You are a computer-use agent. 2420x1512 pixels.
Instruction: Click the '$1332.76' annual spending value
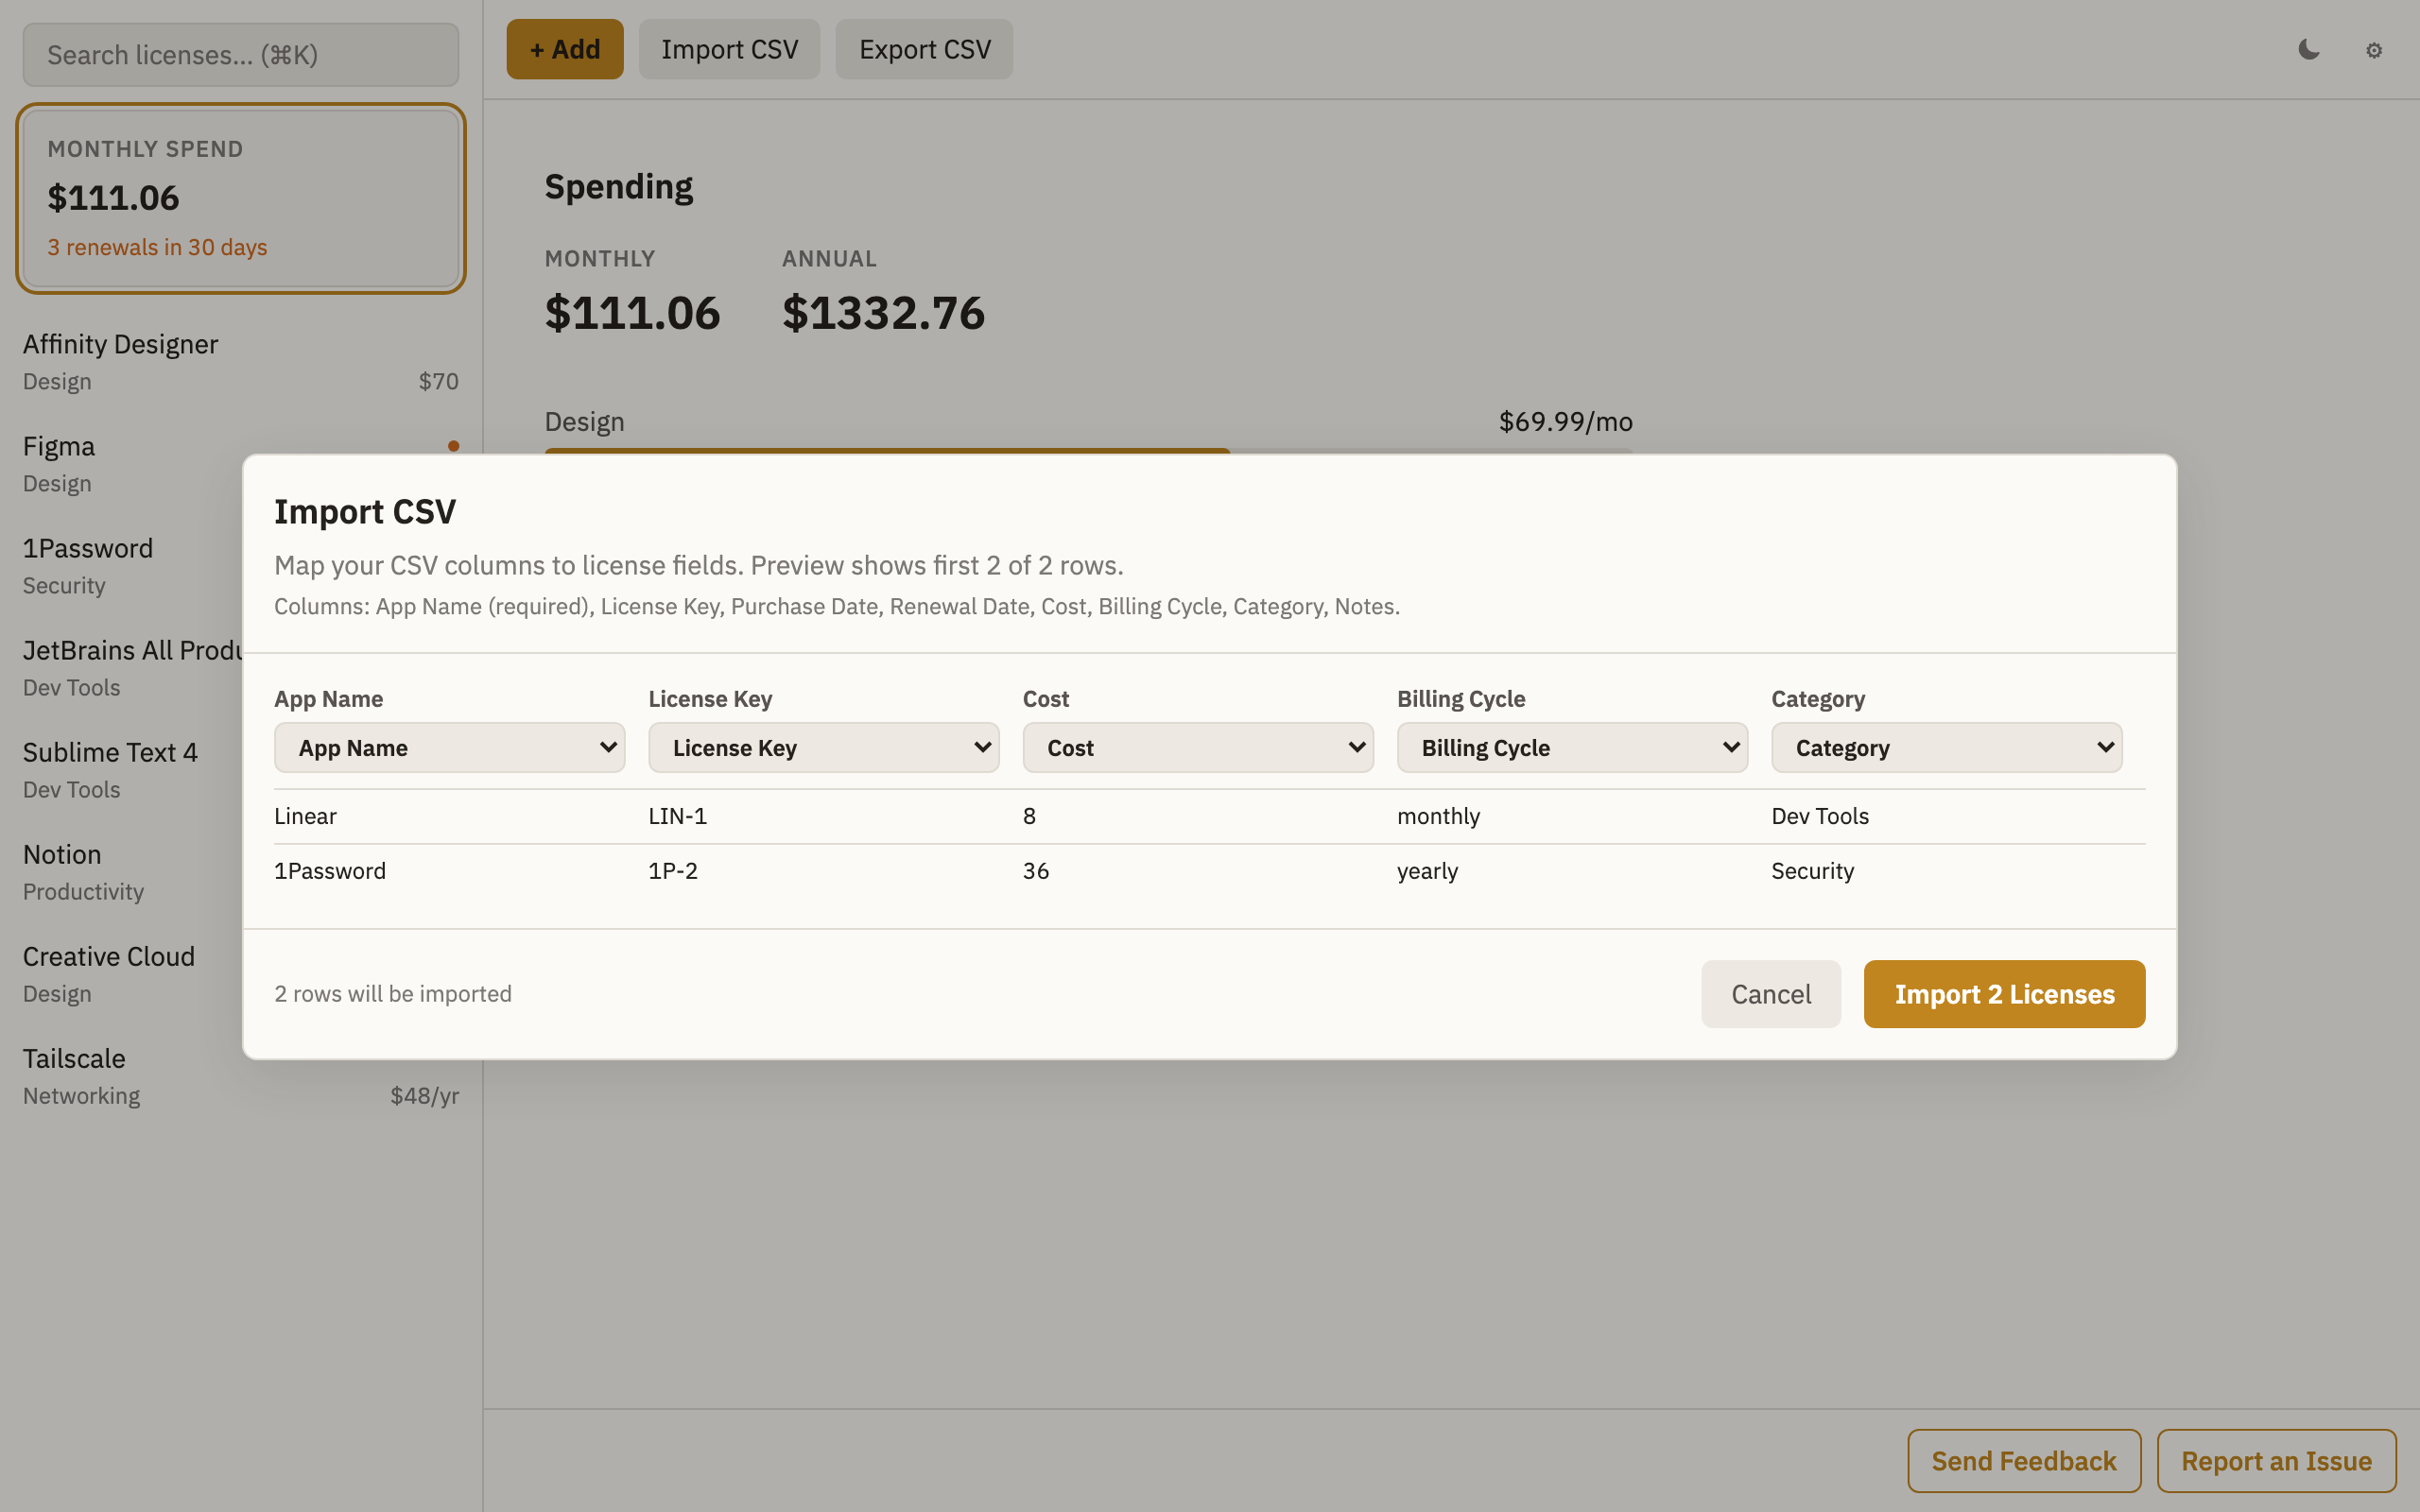click(883, 313)
